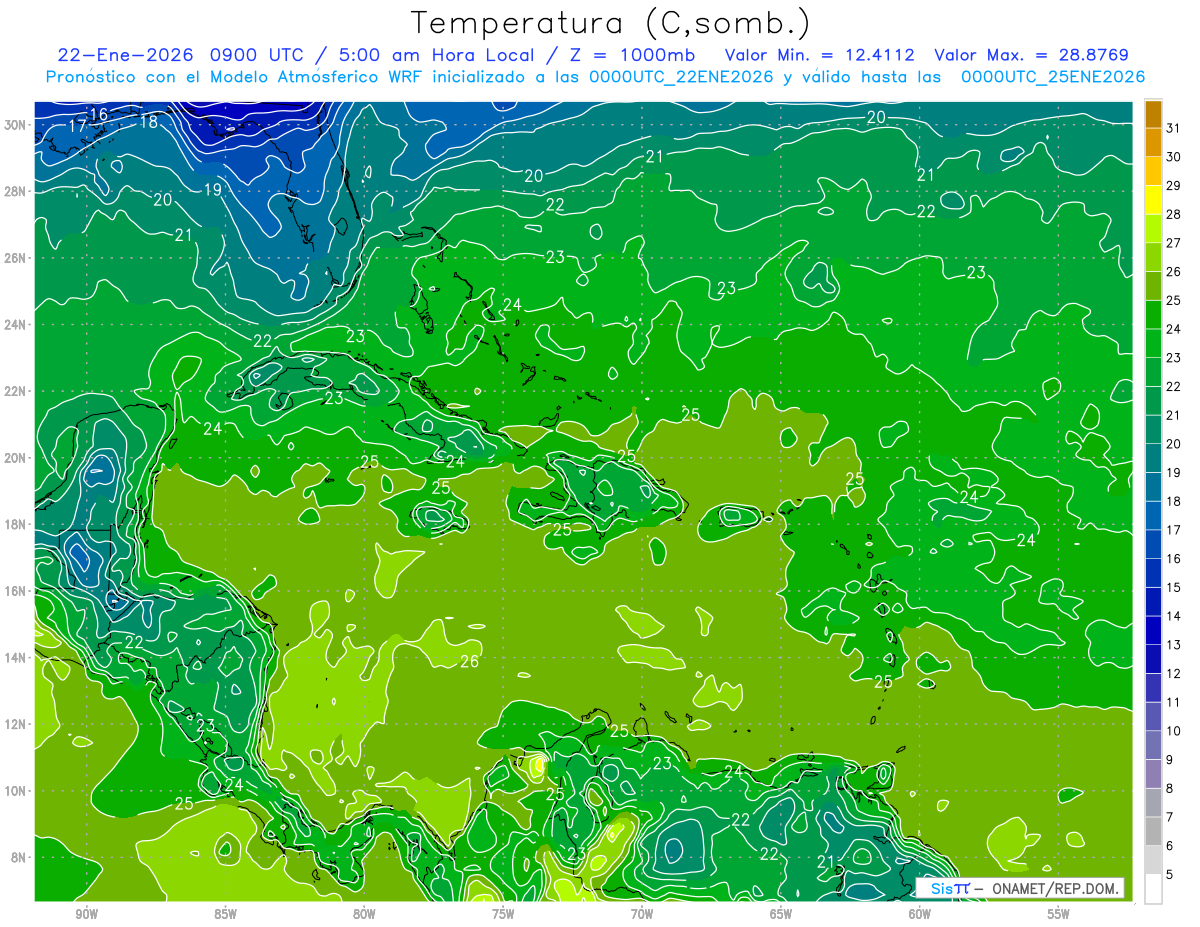Click purple colorbar swatch between 9 and 10
1200x927 pixels.
coord(1153,746)
